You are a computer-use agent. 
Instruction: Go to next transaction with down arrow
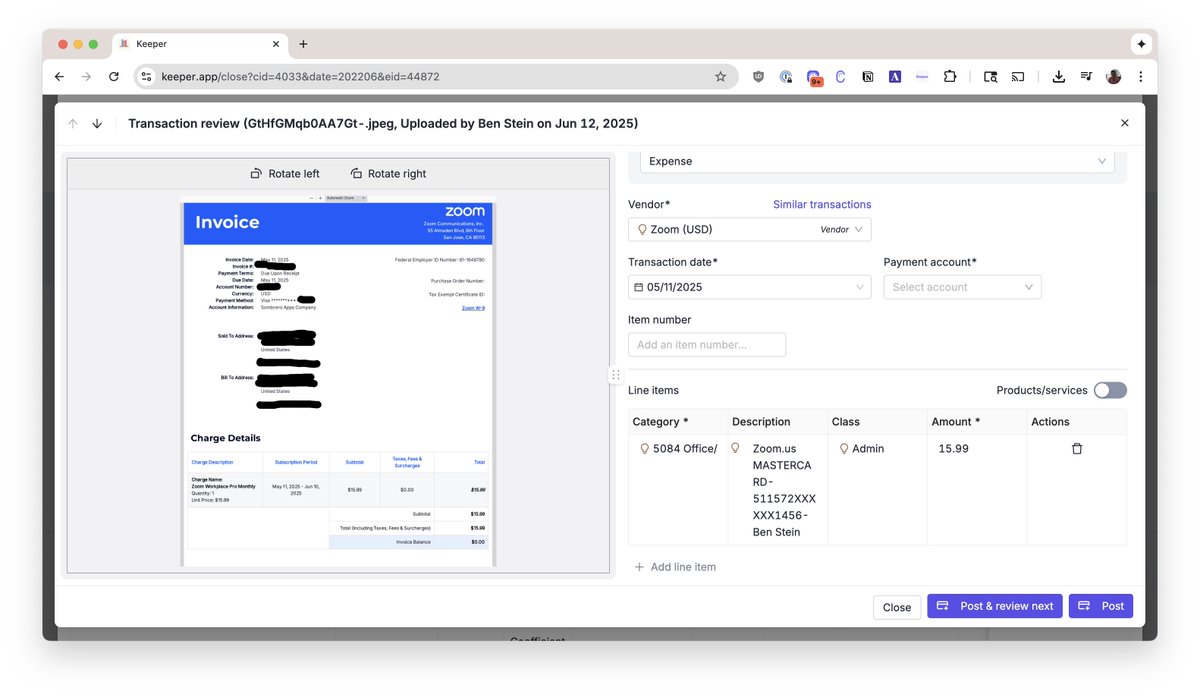(x=97, y=124)
